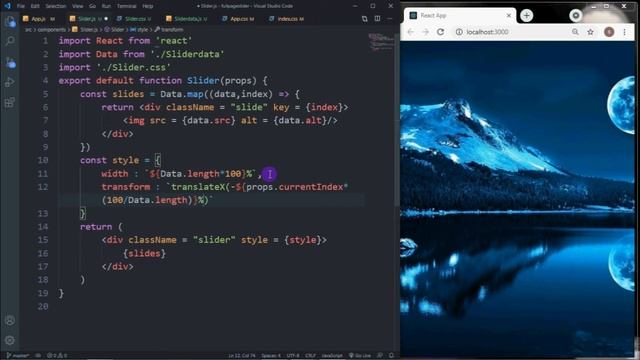
Task: Click the master branch in status bar
Action: 18,356
